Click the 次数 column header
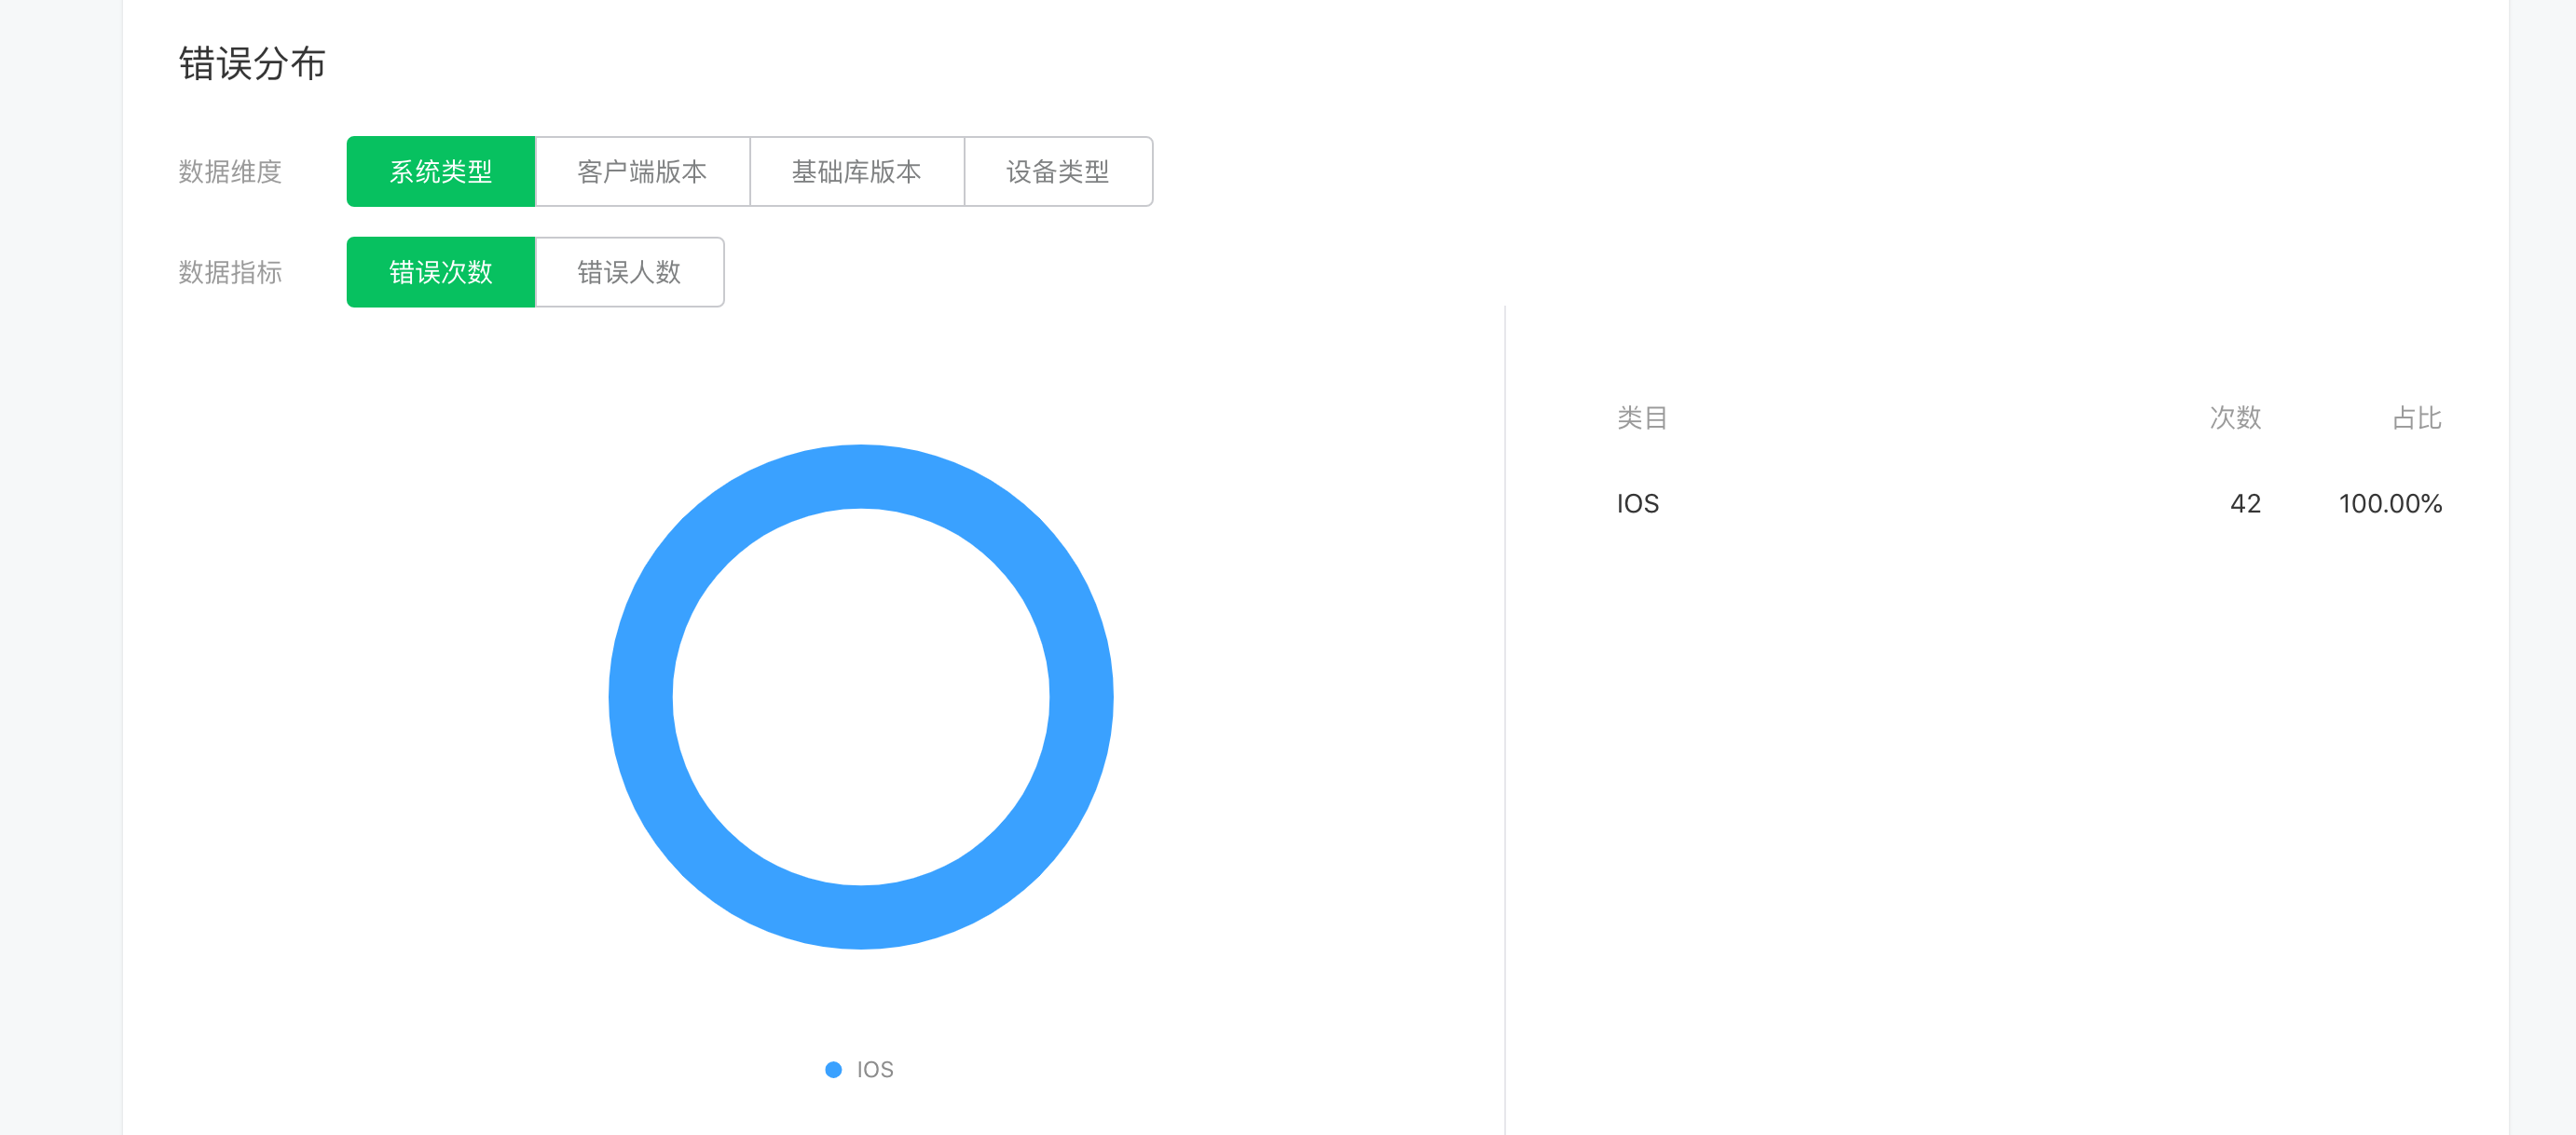 coord(2234,417)
